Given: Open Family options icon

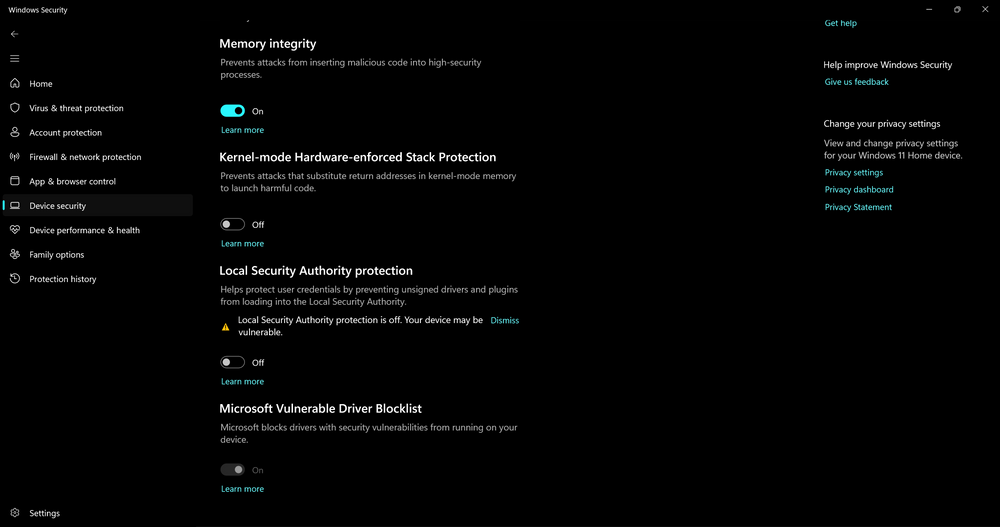Looking at the screenshot, I should pyautogui.click(x=15, y=254).
